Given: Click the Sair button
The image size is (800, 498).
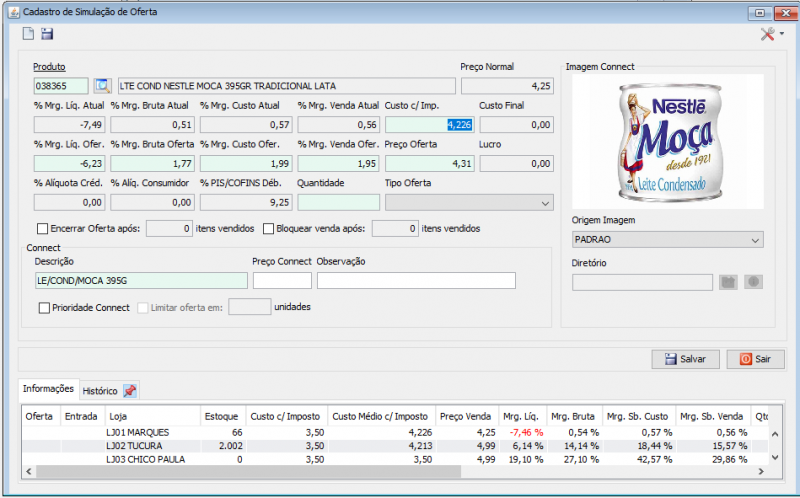Looking at the screenshot, I should [x=756, y=359].
